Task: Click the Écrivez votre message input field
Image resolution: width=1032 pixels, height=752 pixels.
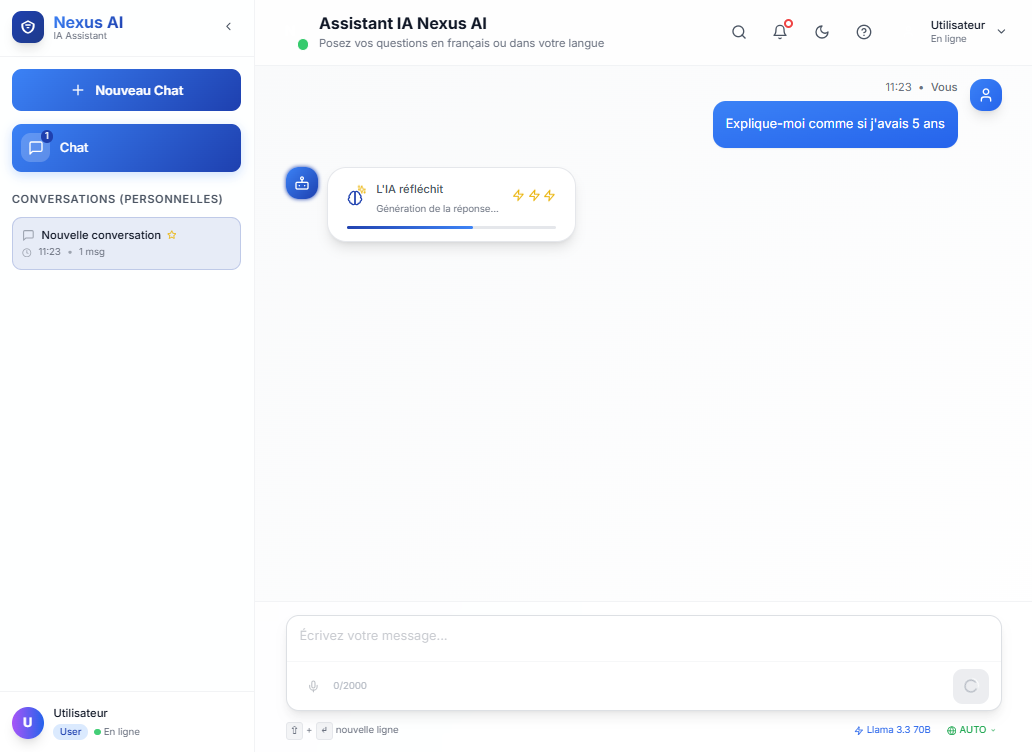Action: 643,636
